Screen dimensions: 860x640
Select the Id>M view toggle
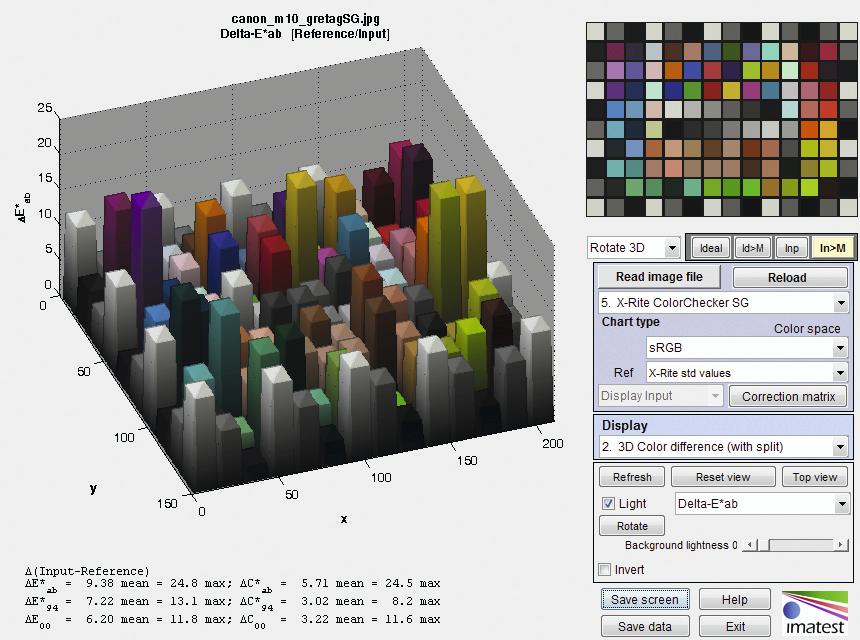coord(752,248)
